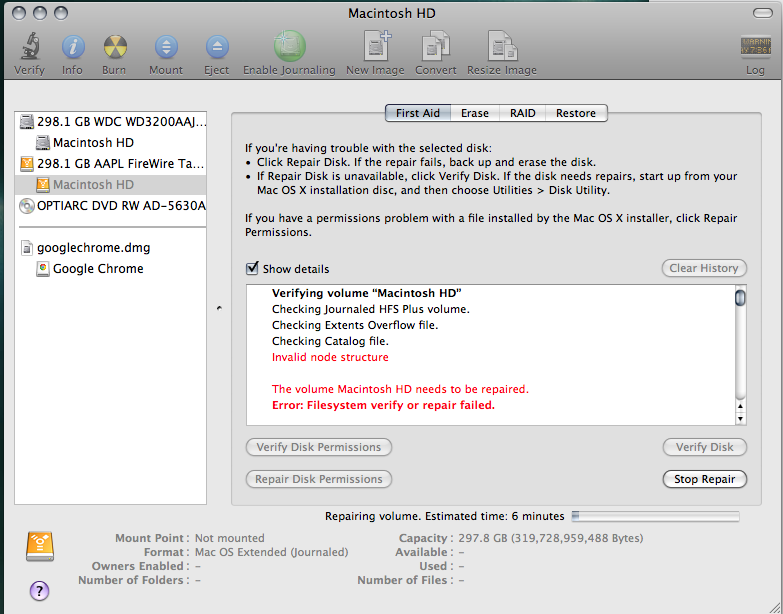Open the Log toolbar icon
The image size is (783, 614).
756,46
